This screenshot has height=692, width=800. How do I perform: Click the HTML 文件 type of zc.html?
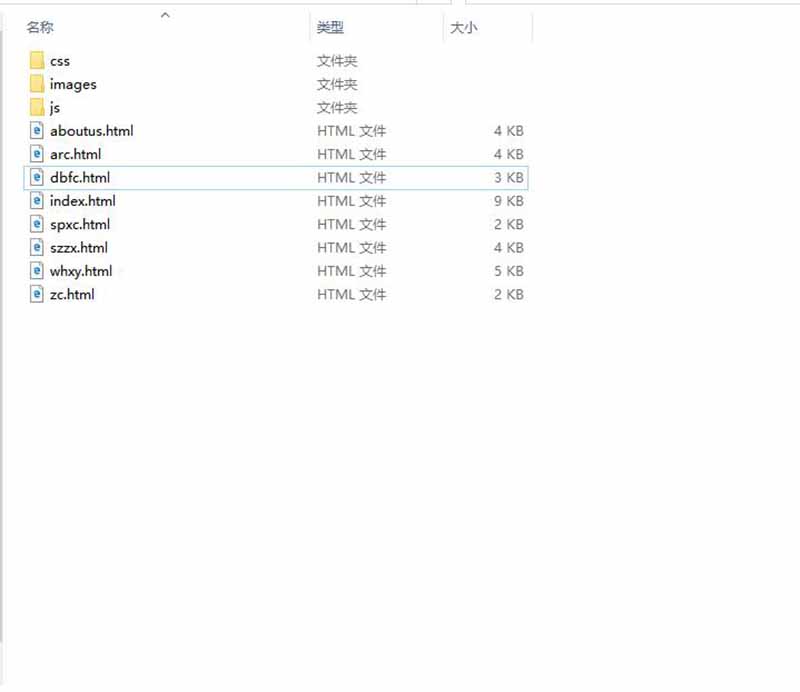pyautogui.click(x=352, y=294)
